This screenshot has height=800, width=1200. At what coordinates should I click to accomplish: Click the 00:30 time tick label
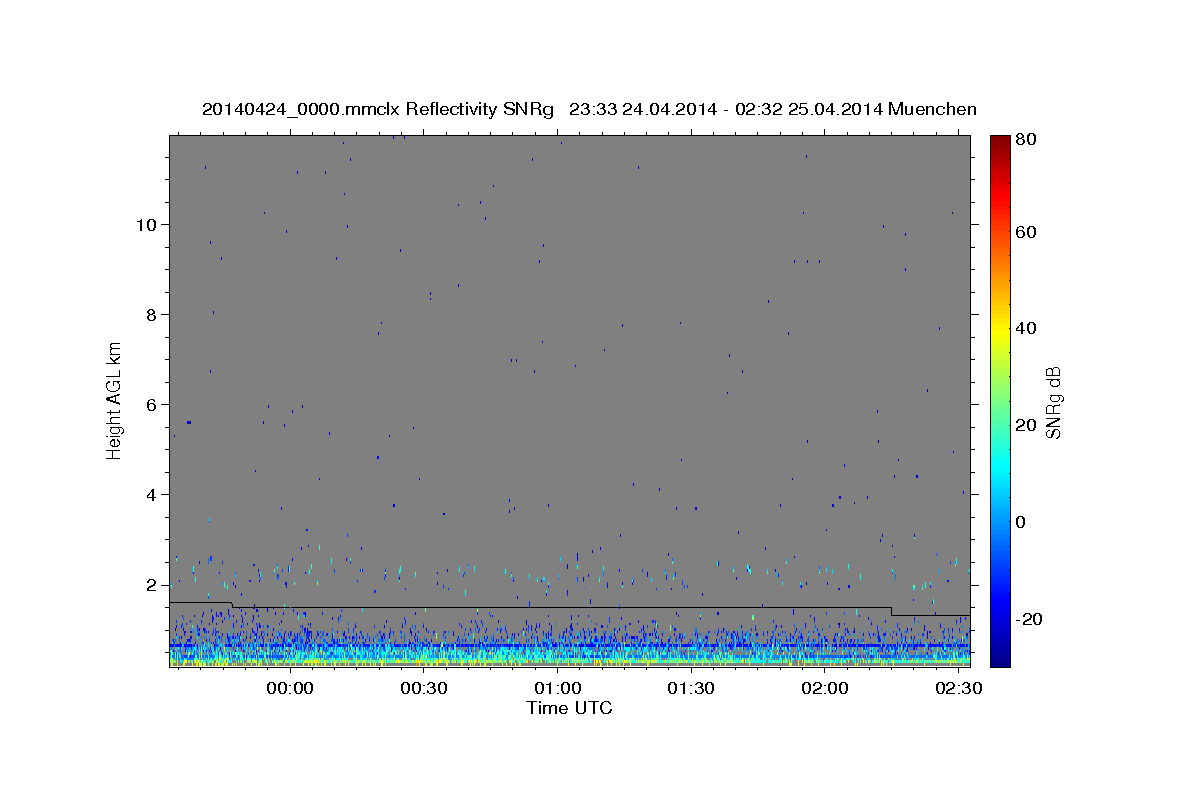tap(424, 689)
